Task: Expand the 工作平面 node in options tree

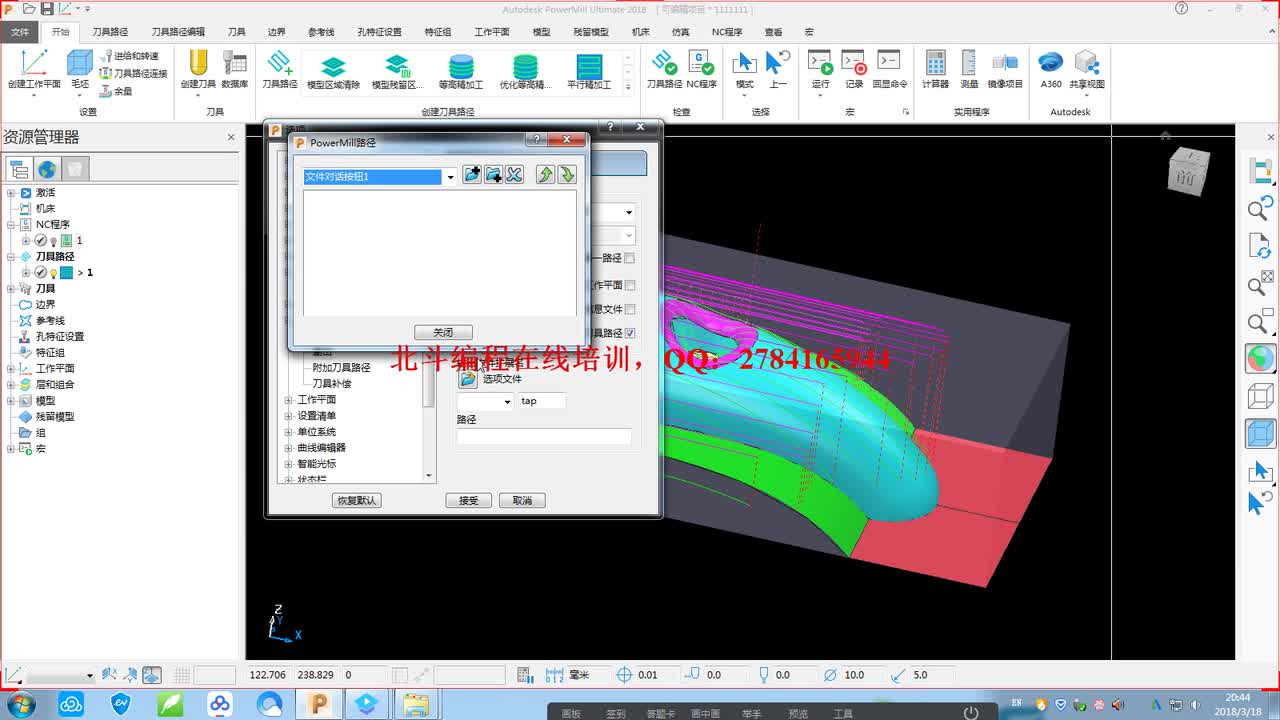Action: click(x=289, y=400)
